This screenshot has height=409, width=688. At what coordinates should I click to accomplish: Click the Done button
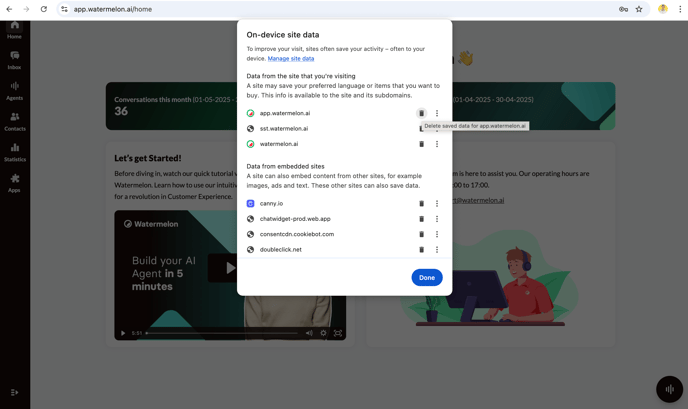pyautogui.click(x=426, y=277)
